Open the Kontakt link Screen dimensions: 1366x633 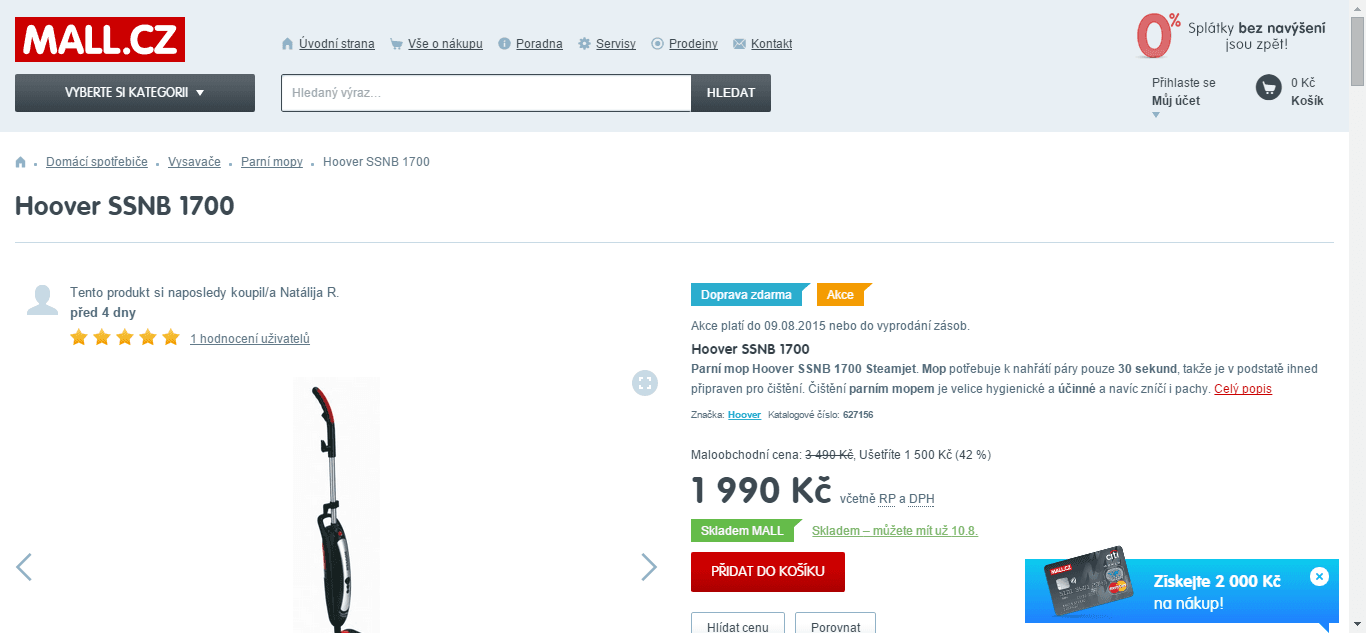[x=771, y=44]
